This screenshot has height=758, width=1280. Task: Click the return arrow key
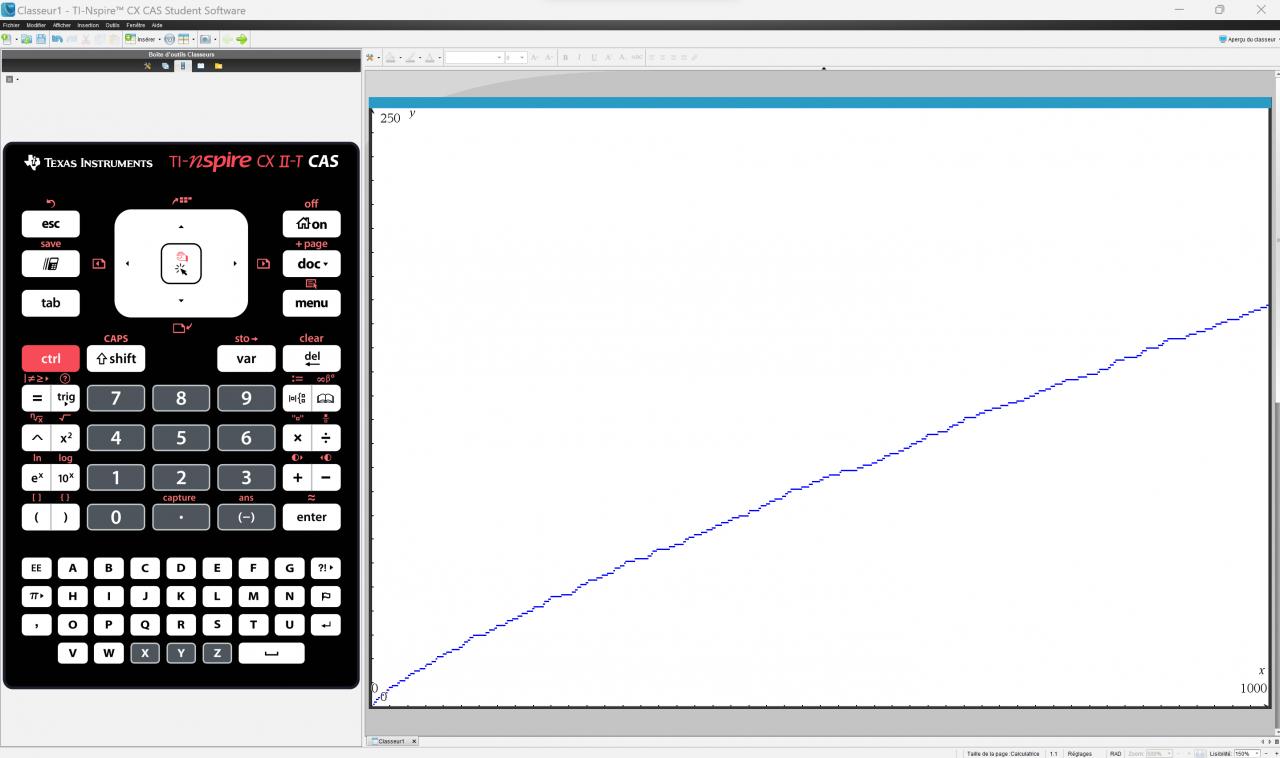coord(326,625)
